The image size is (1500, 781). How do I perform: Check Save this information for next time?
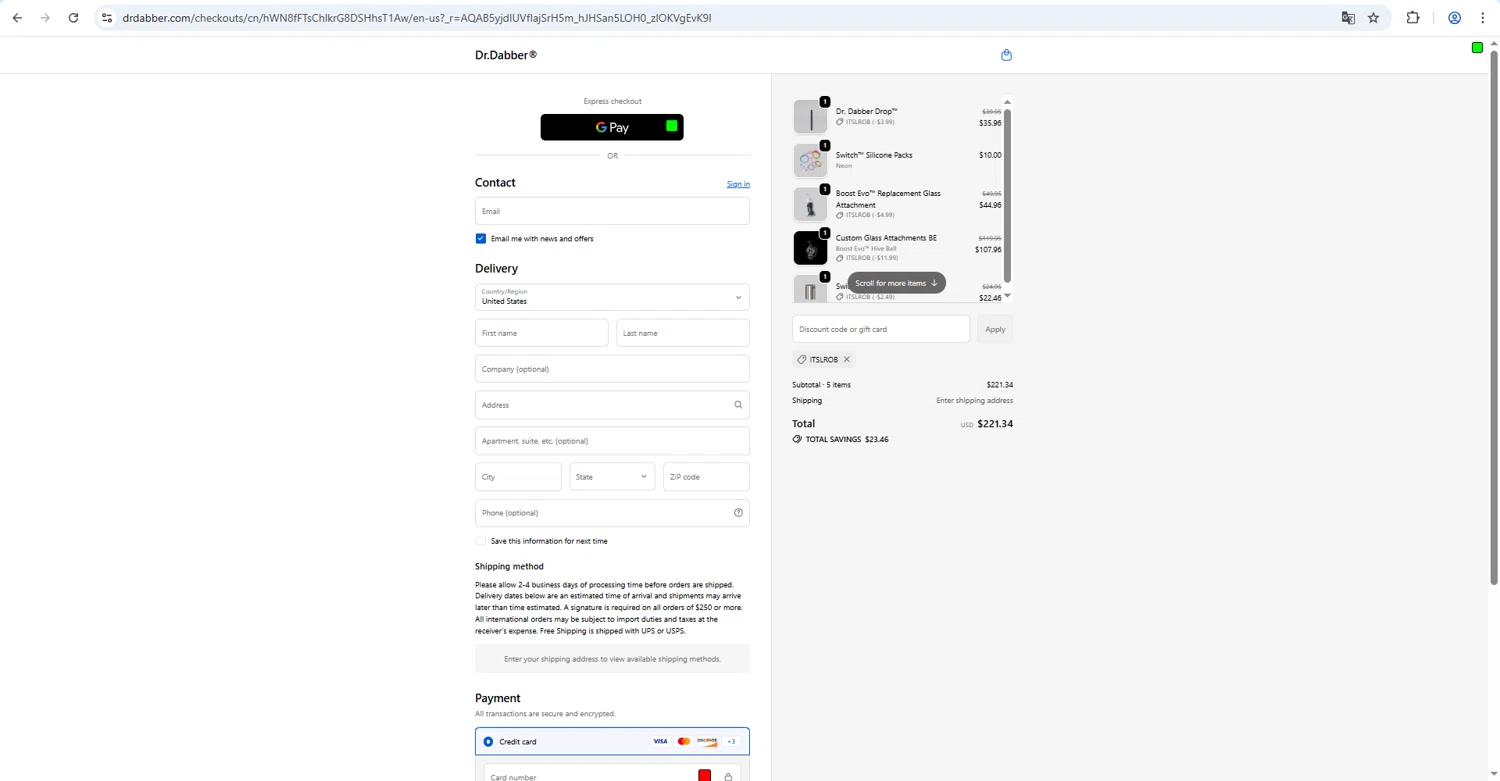coord(481,541)
